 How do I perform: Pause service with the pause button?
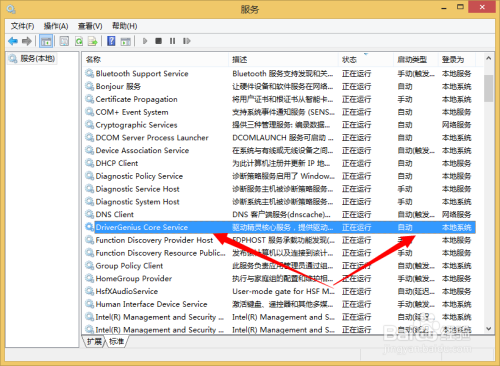pyautogui.click(x=172, y=41)
